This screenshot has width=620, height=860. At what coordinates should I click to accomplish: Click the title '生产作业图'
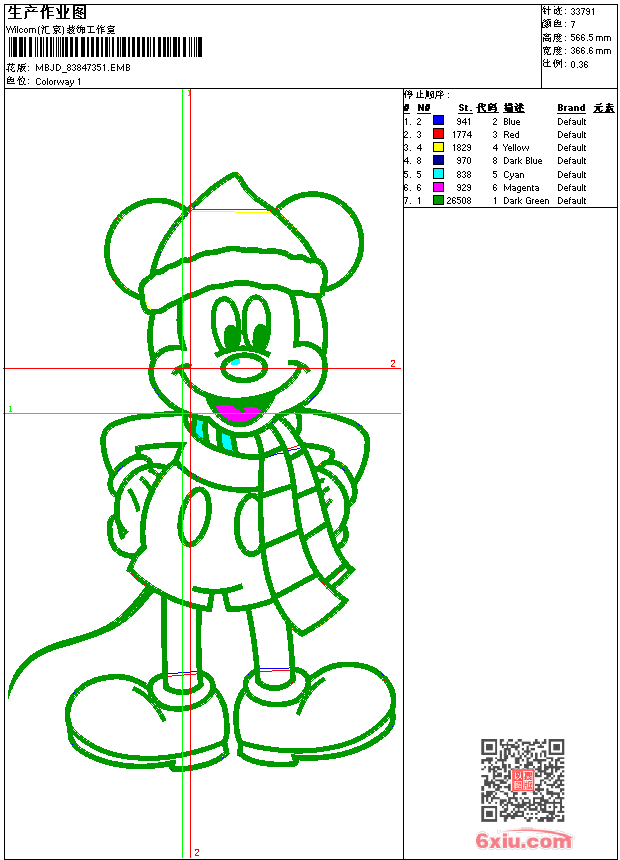[x=47, y=13]
